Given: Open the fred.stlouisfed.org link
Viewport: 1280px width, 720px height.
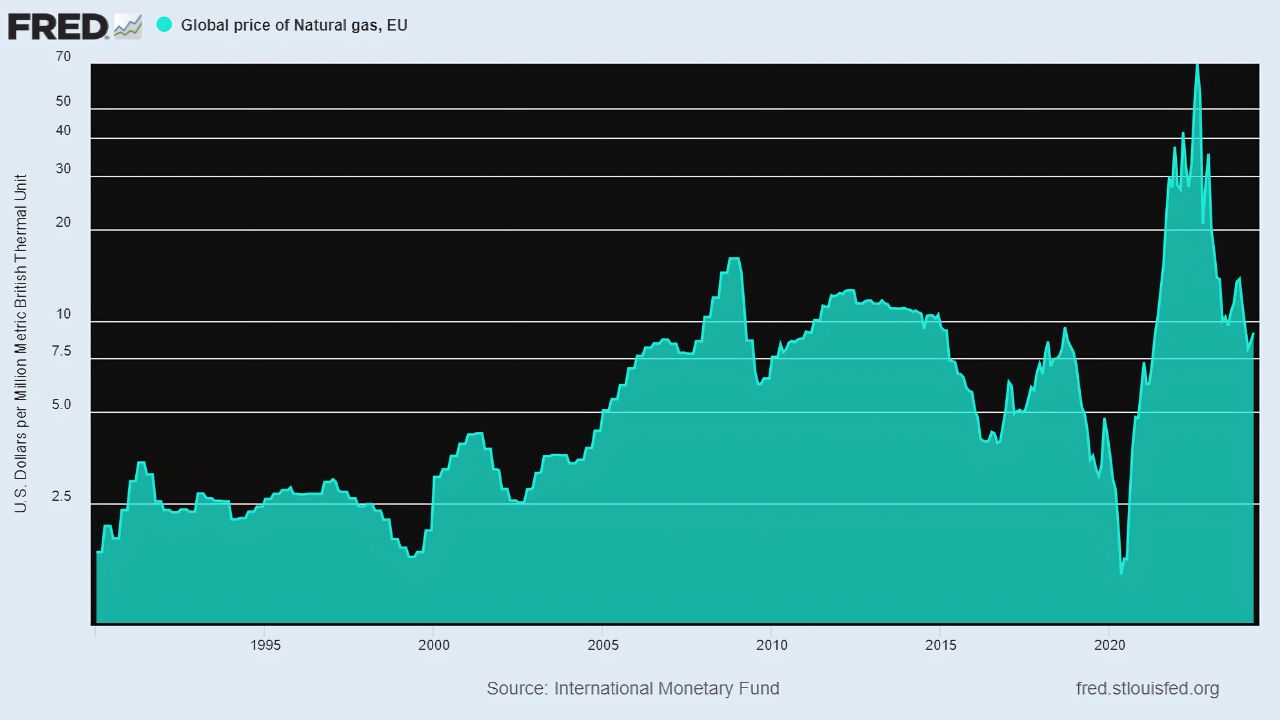Looking at the screenshot, I should tap(1147, 689).
